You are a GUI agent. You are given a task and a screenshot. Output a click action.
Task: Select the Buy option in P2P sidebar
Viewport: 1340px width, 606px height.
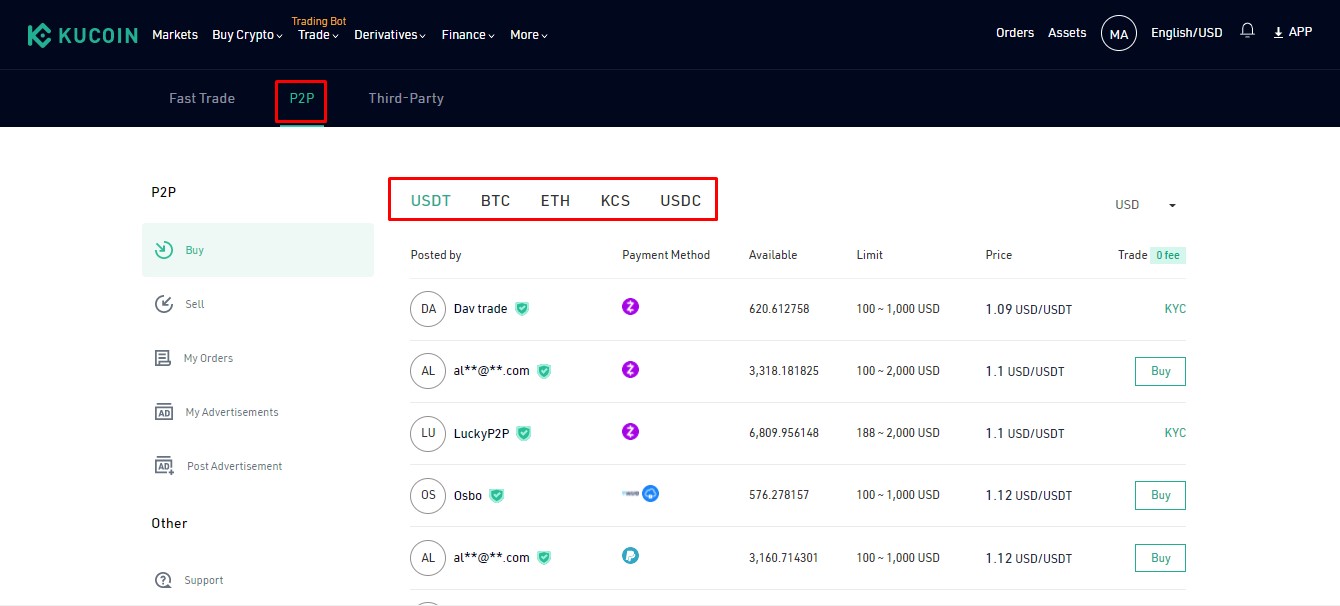click(193, 249)
